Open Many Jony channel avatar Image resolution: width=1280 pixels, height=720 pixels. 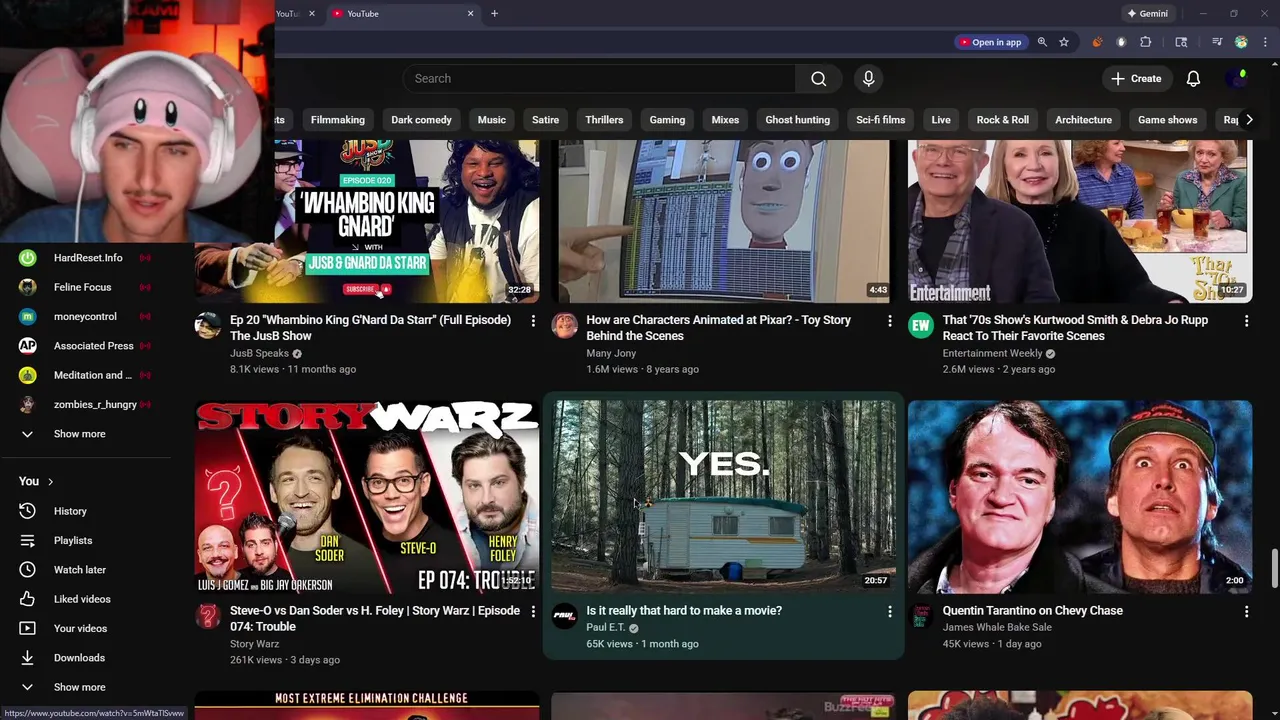(x=565, y=326)
